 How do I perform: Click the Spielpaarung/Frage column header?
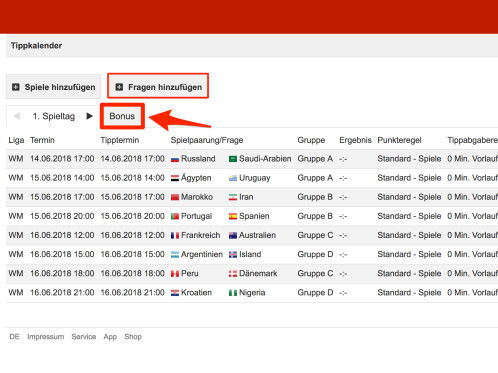pos(207,140)
